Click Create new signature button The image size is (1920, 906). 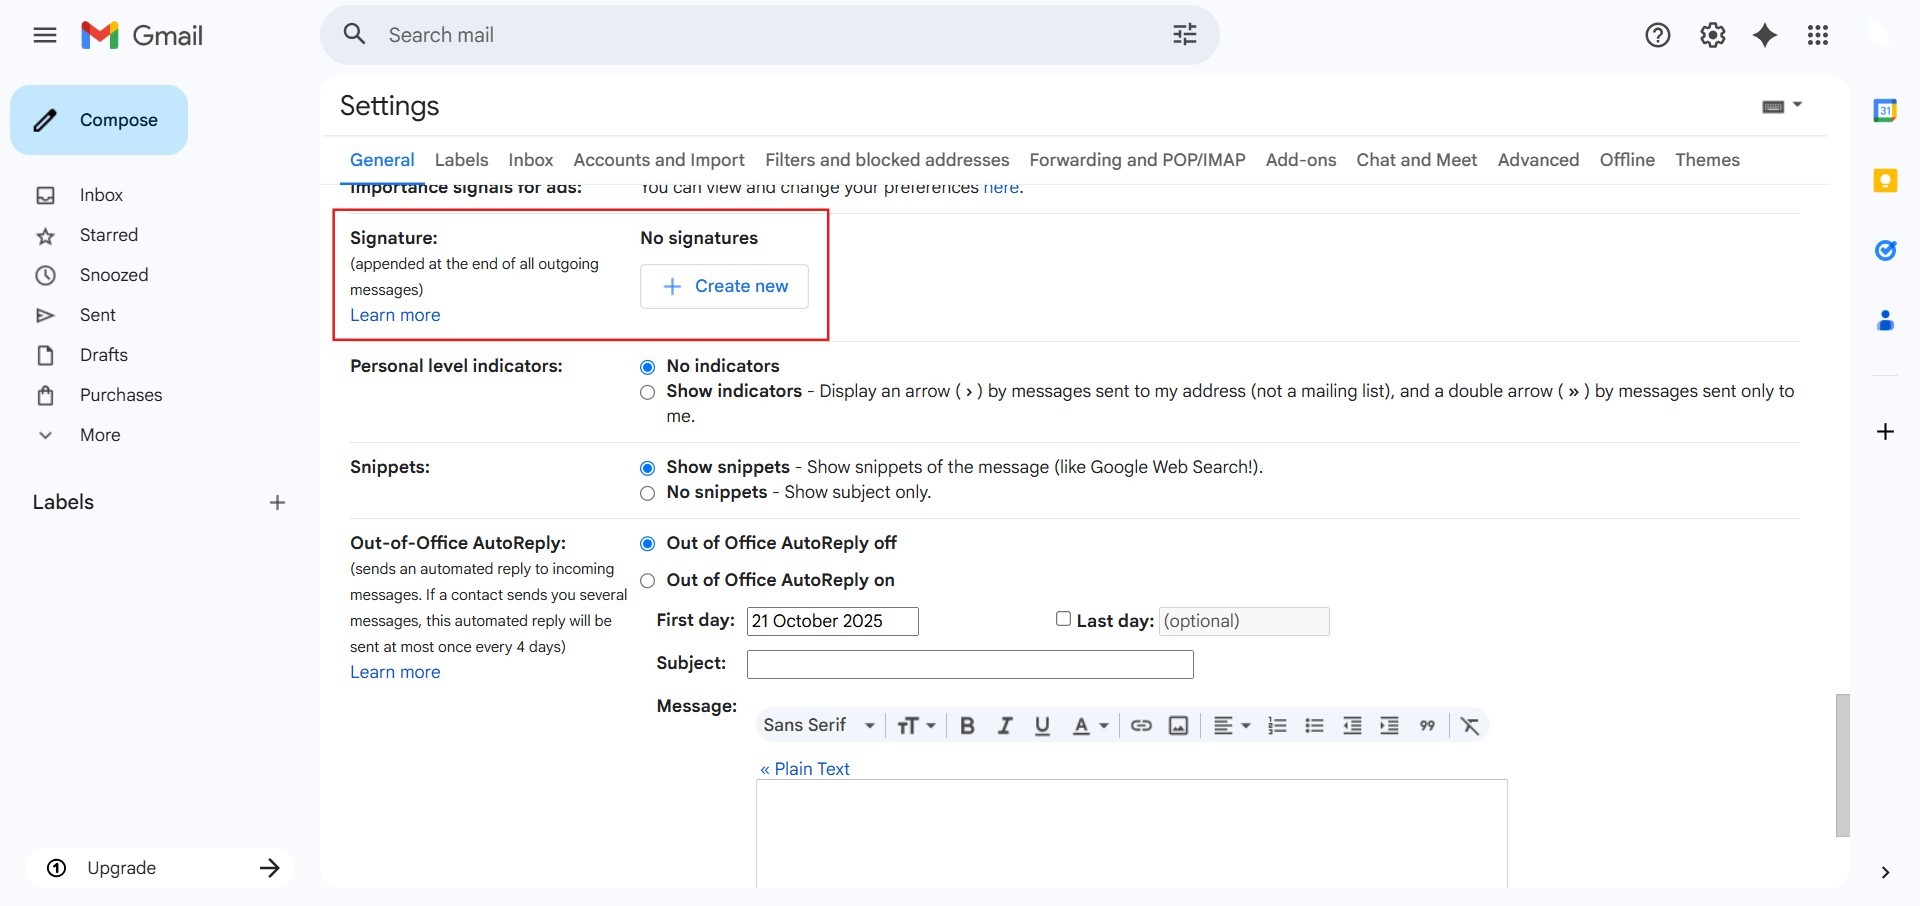(x=724, y=287)
